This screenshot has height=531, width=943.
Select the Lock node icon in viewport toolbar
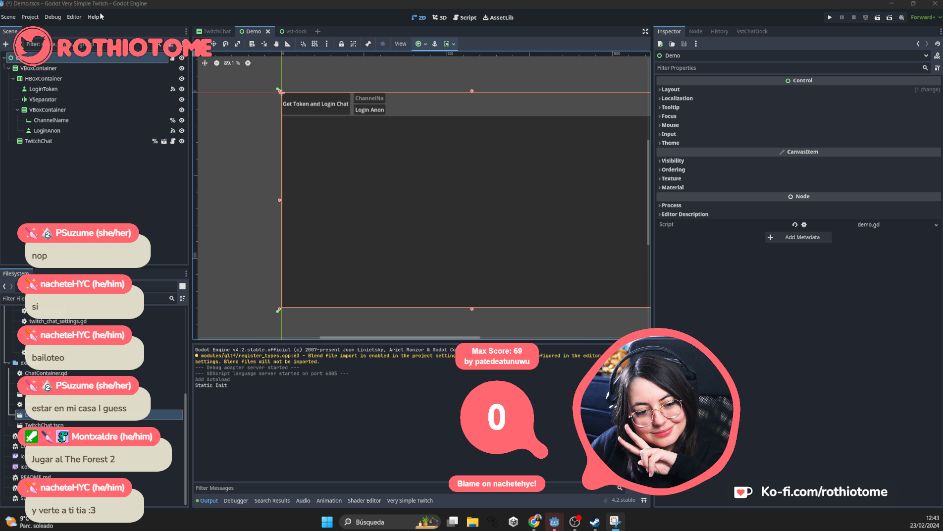point(341,44)
